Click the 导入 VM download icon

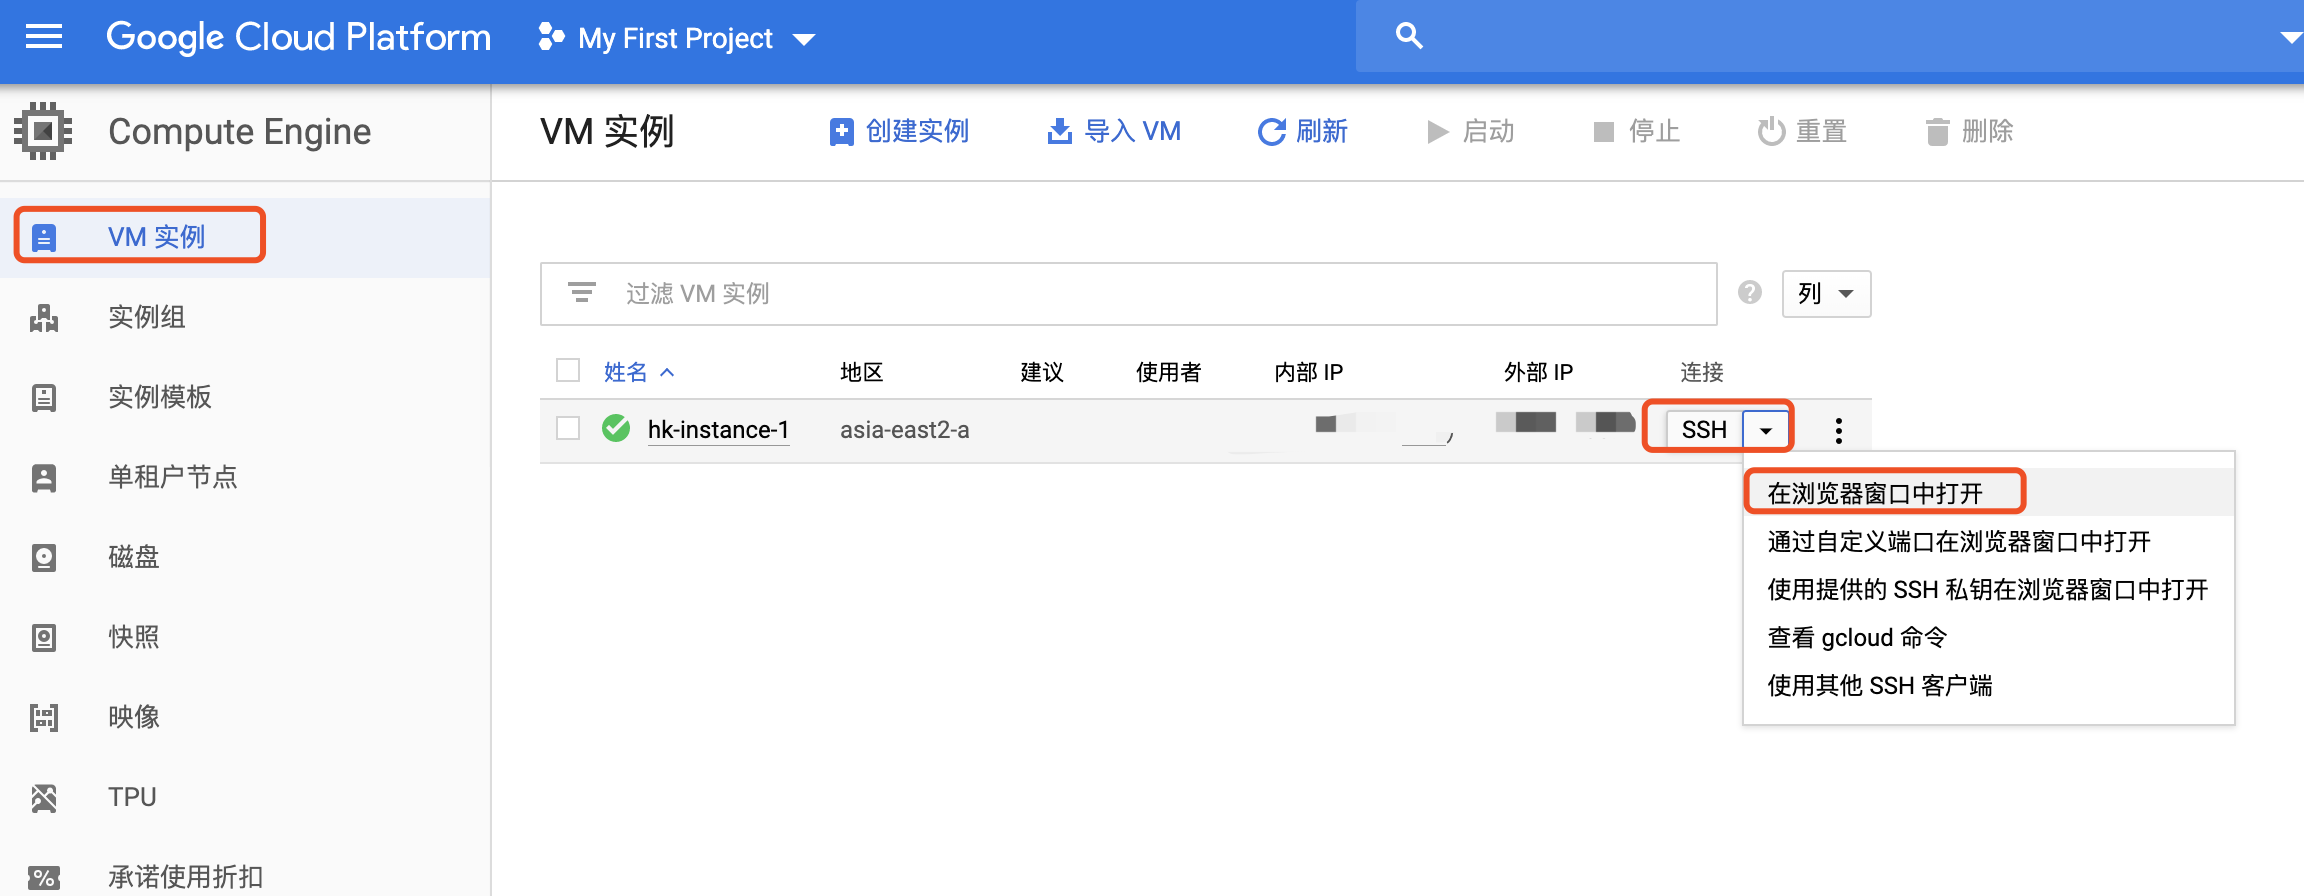1060,131
